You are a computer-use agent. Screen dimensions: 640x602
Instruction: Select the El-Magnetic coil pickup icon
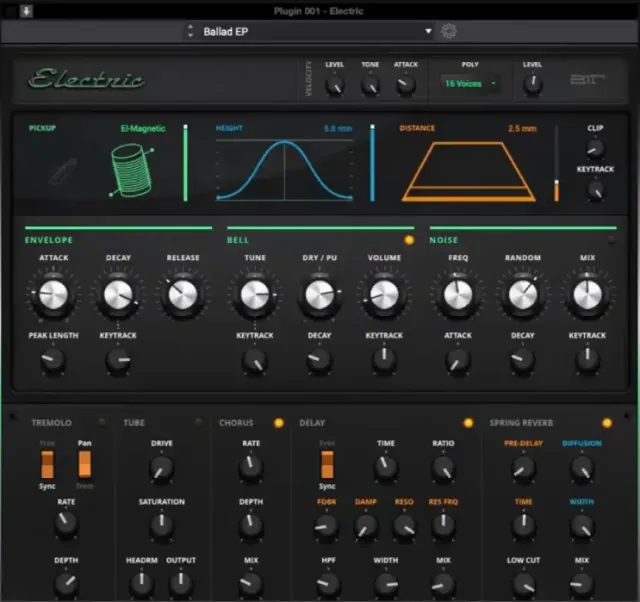132,169
